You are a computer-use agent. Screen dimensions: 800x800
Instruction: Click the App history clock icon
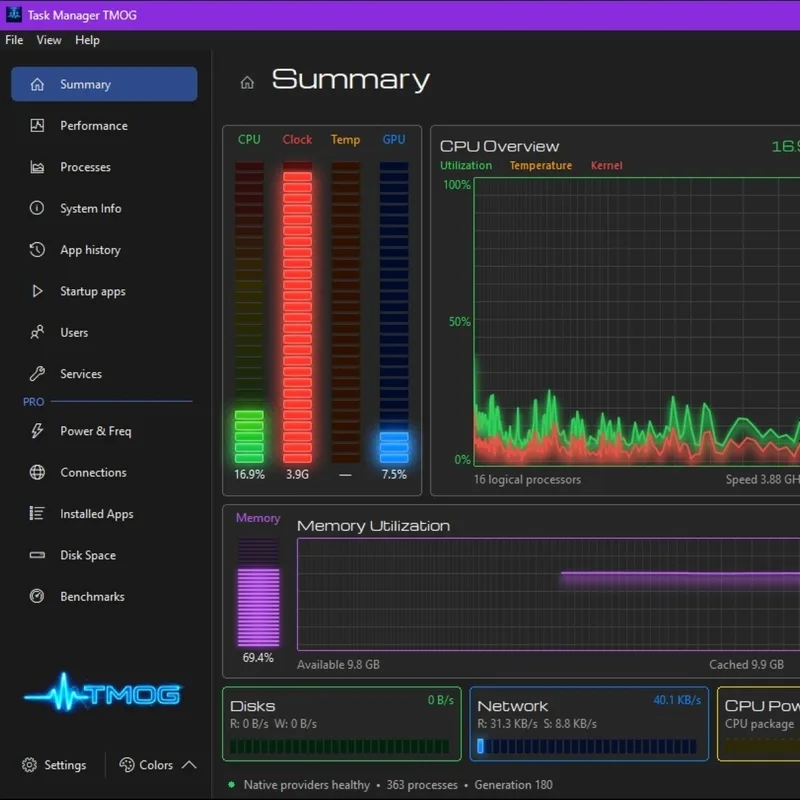[37, 249]
